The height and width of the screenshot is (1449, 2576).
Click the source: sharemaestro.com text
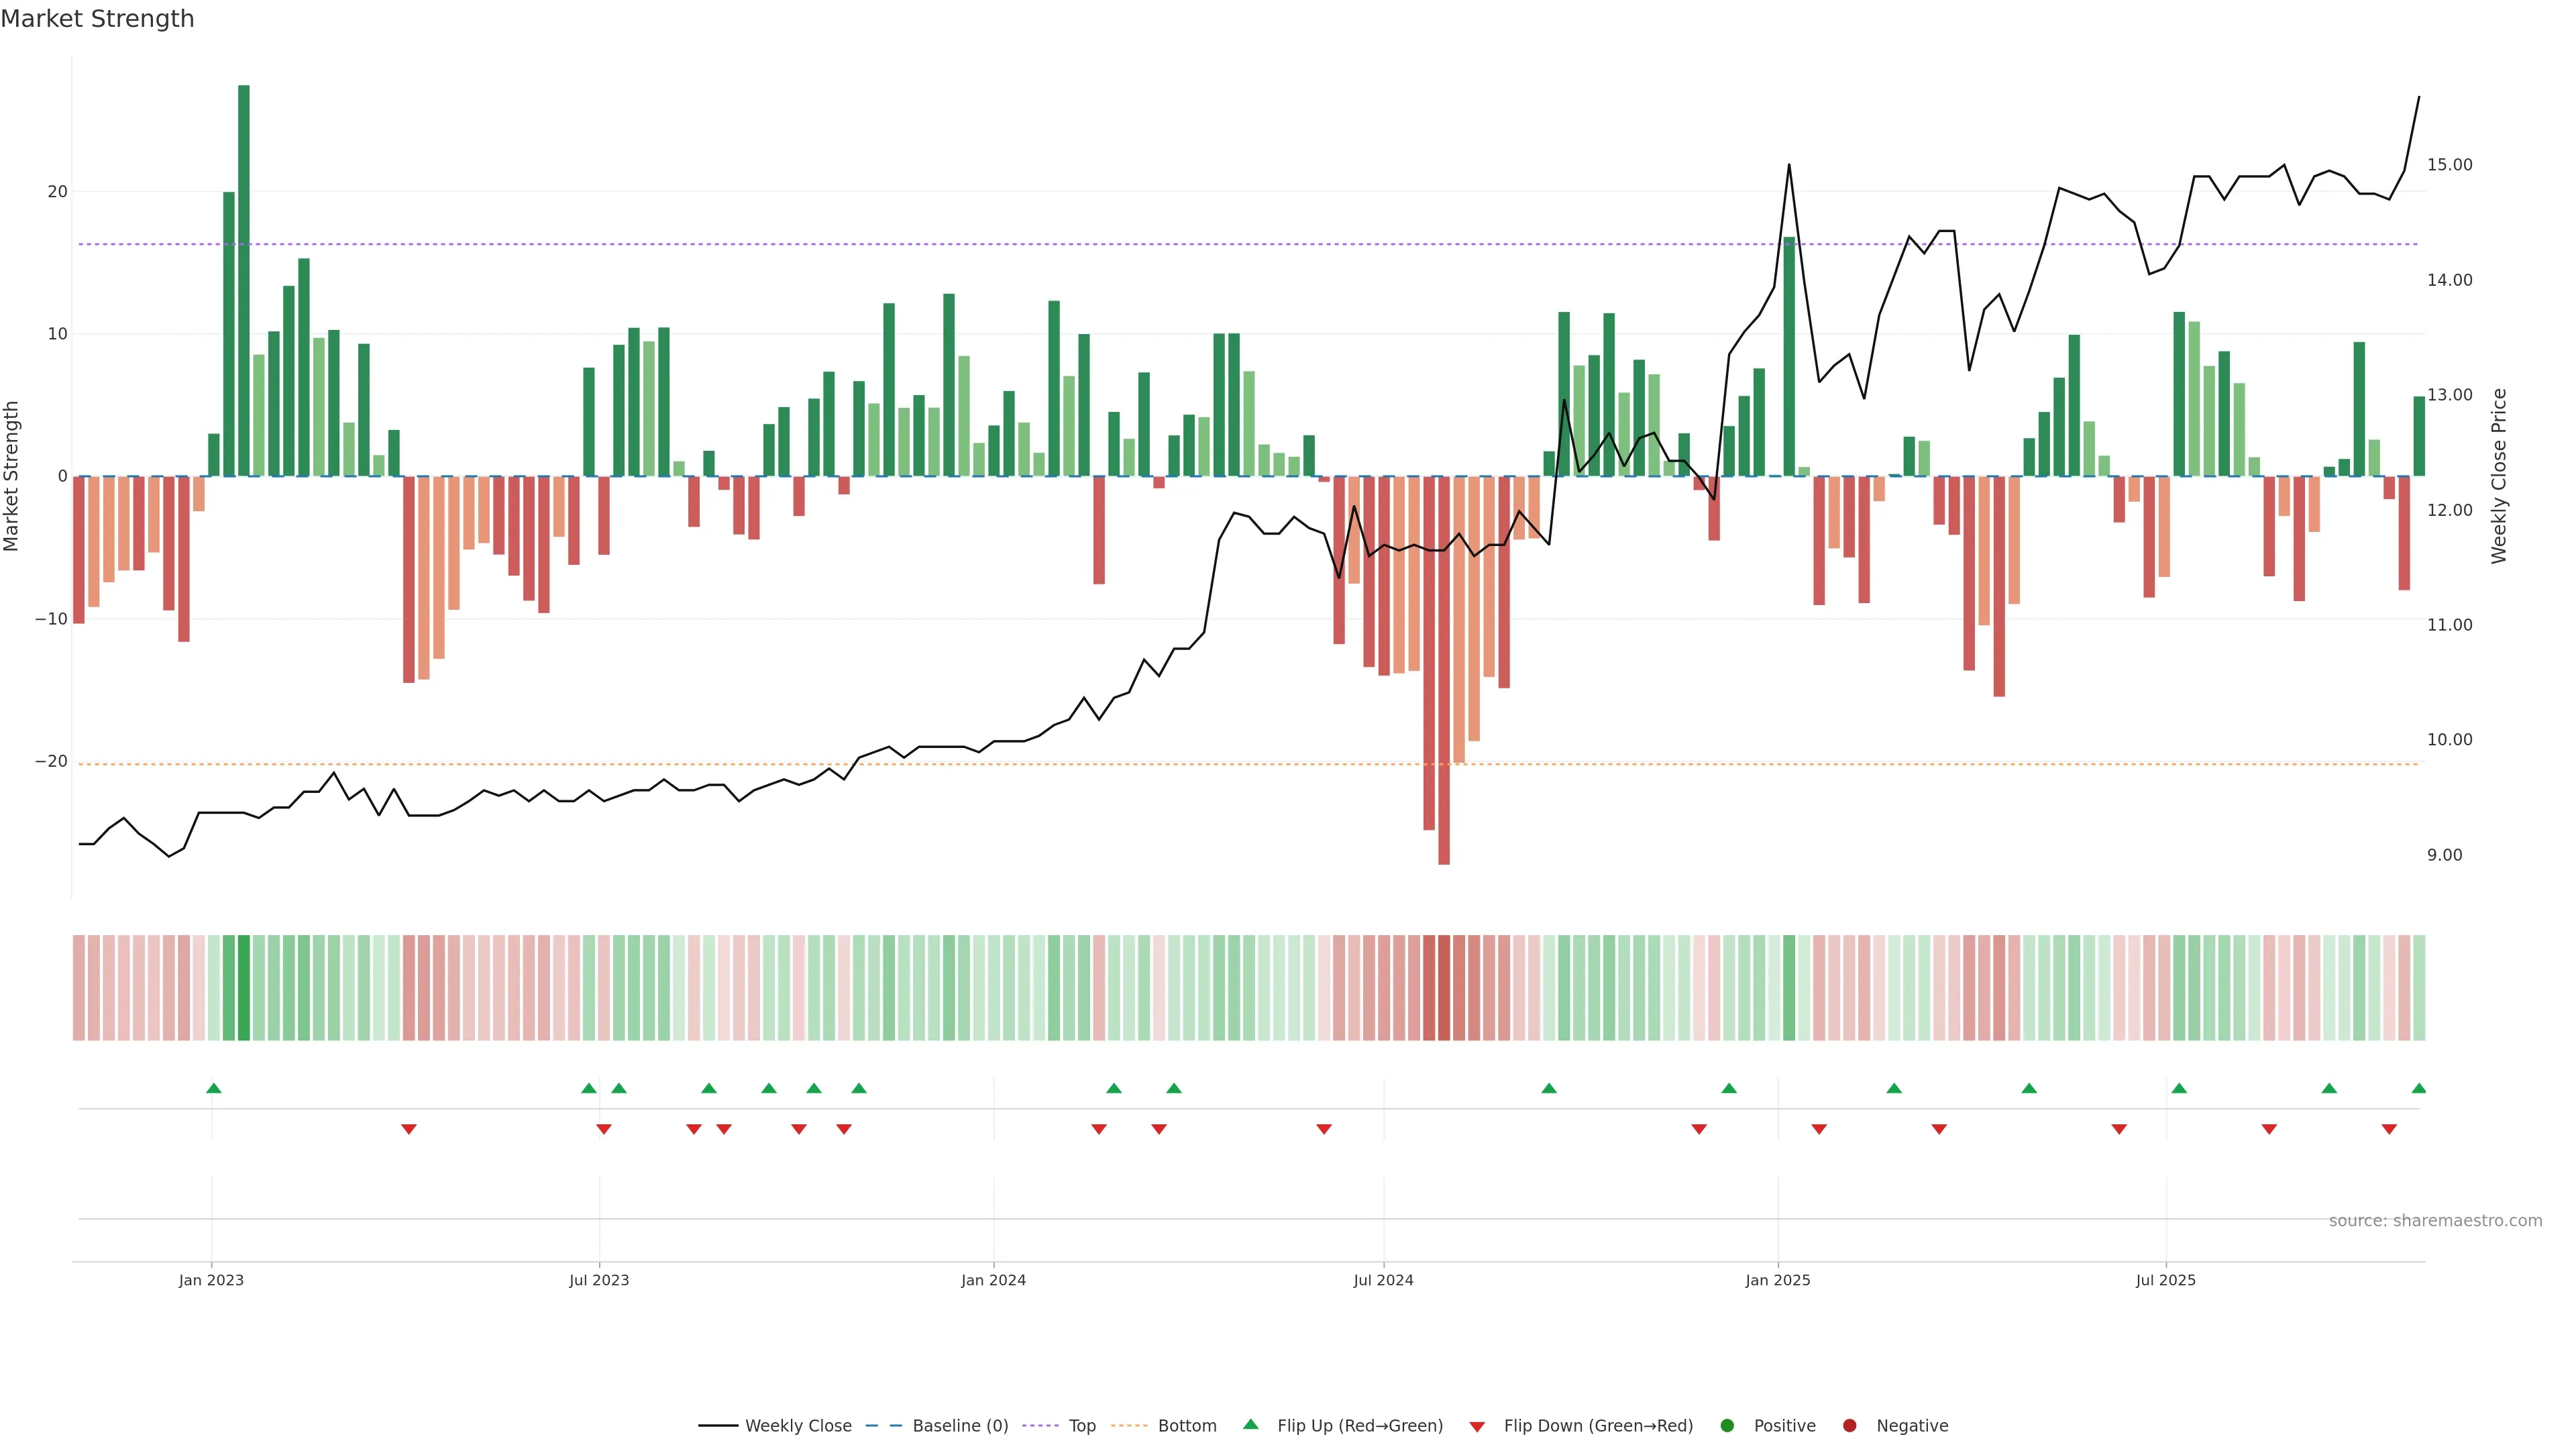2435,1220
